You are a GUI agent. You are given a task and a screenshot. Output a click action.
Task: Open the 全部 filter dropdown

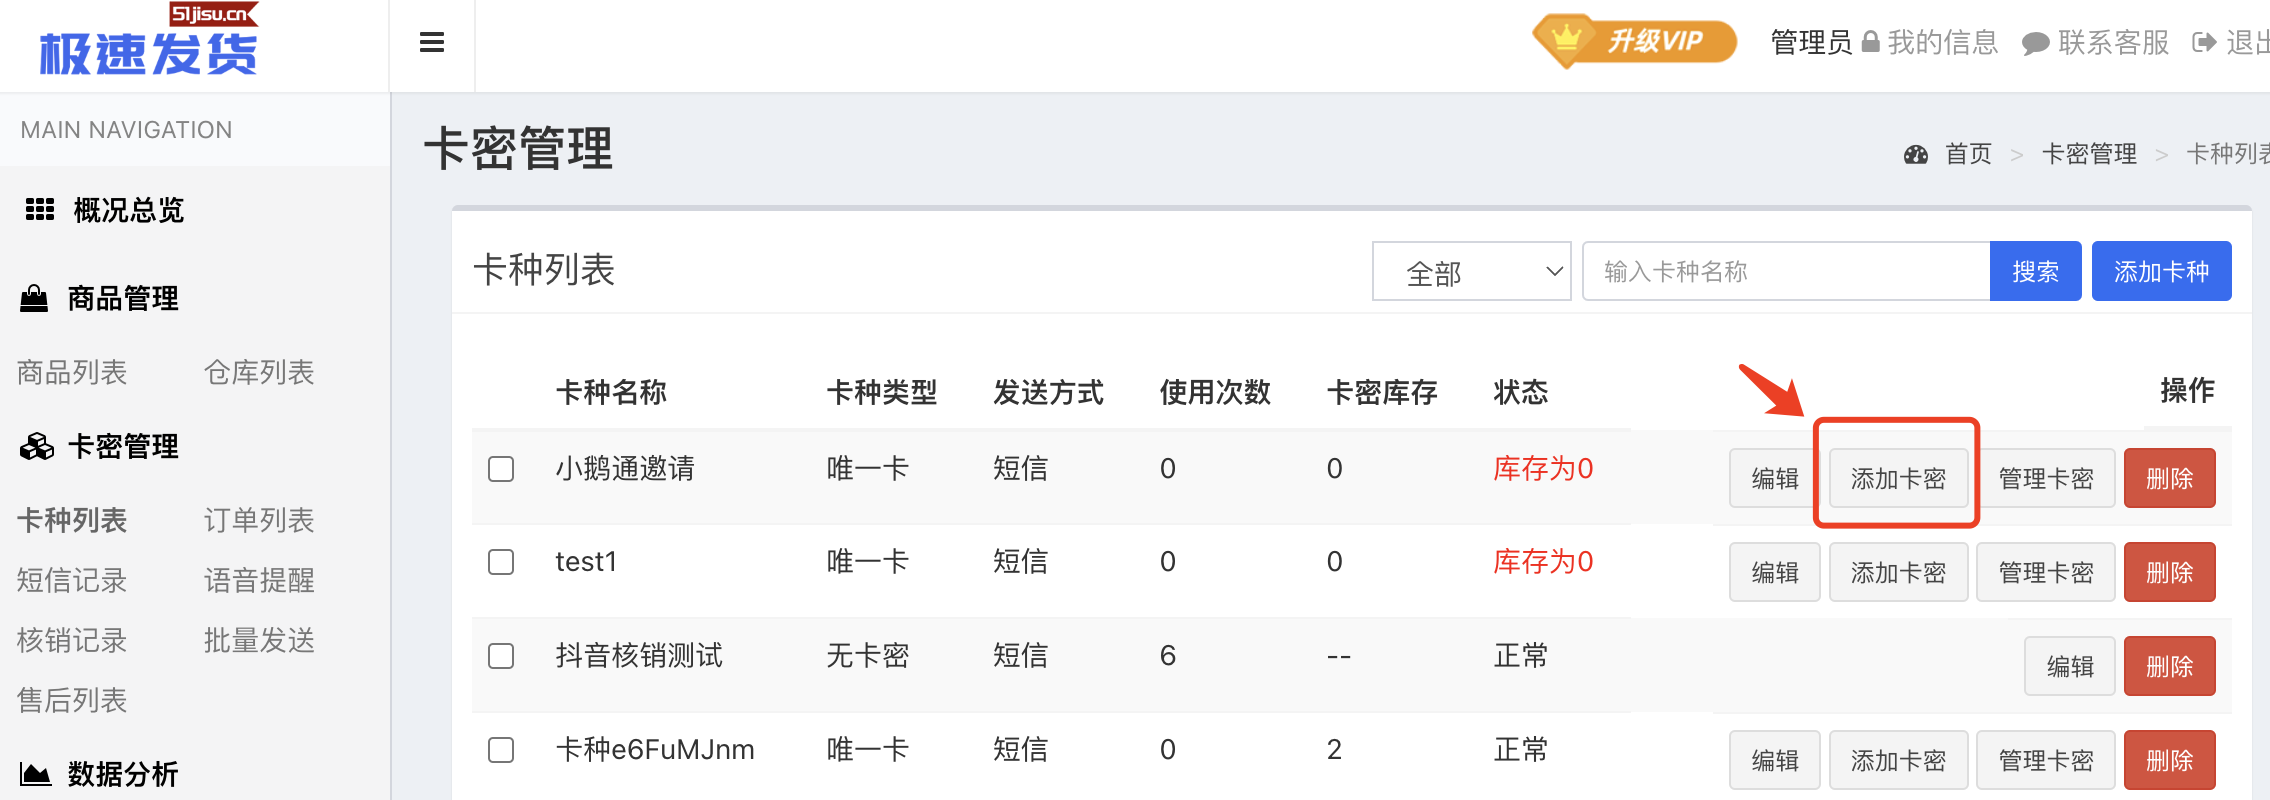(x=1471, y=271)
